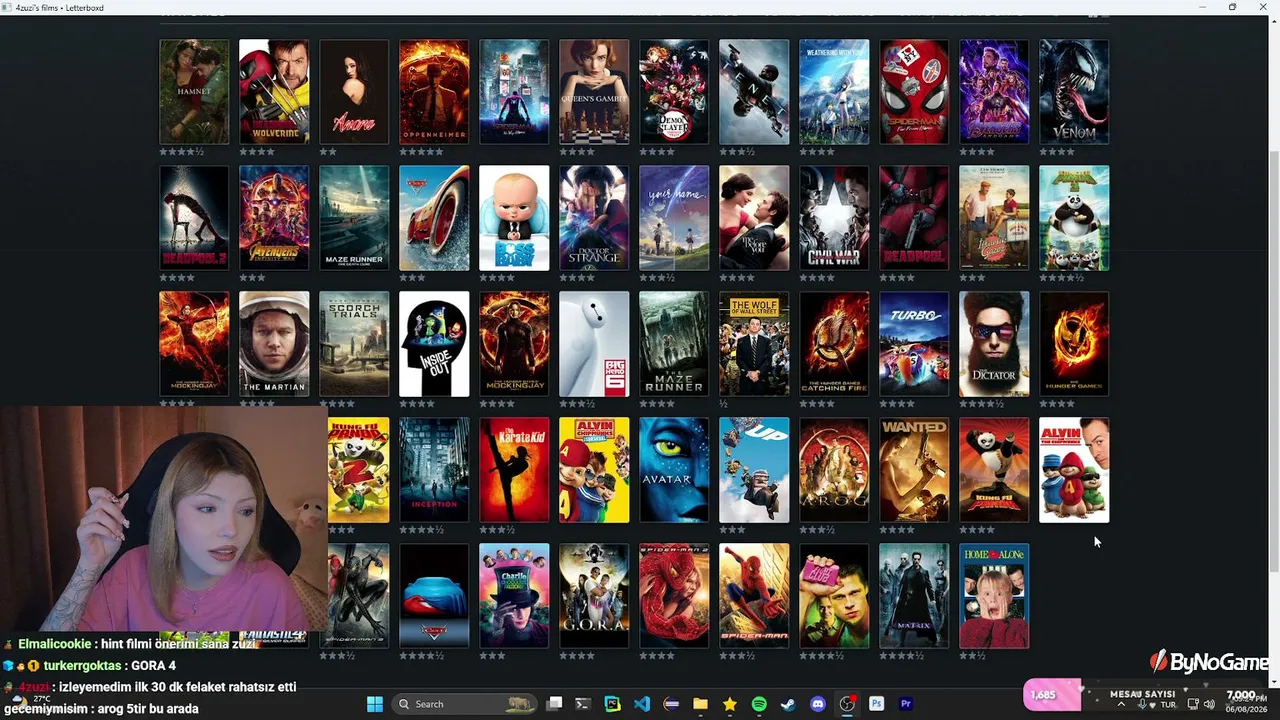Open The Karate Kid poster
This screenshot has height=720, width=1280.
pyautogui.click(x=514, y=470)
